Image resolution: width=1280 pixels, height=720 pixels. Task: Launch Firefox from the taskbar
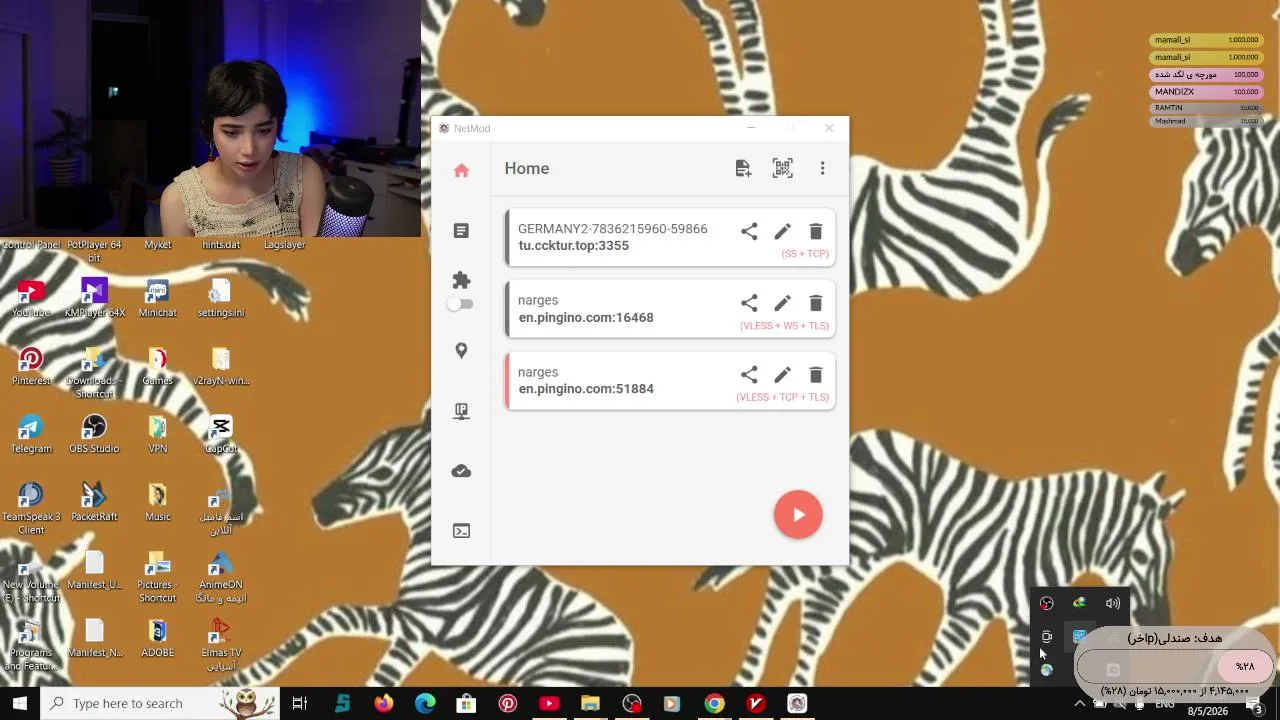384,703
